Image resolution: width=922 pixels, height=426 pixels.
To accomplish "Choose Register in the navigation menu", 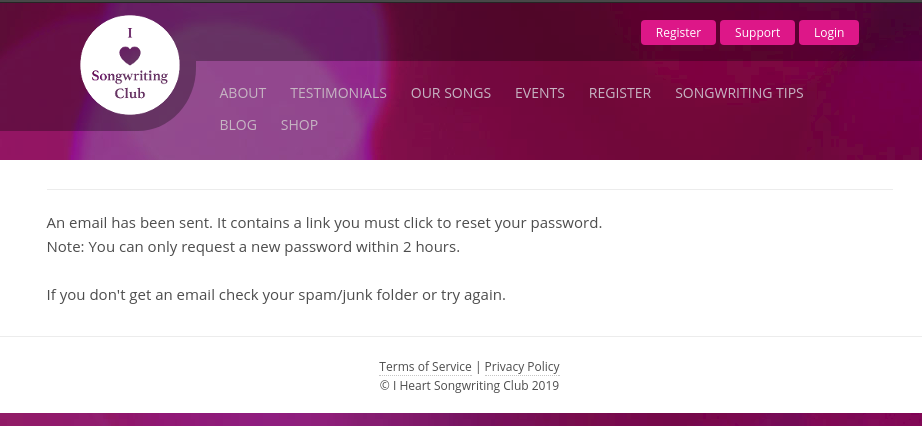I will click(620, 93).
